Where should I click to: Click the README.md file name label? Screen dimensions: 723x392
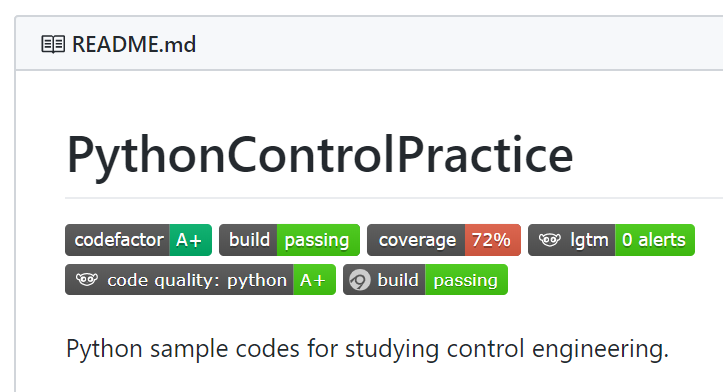134,45
